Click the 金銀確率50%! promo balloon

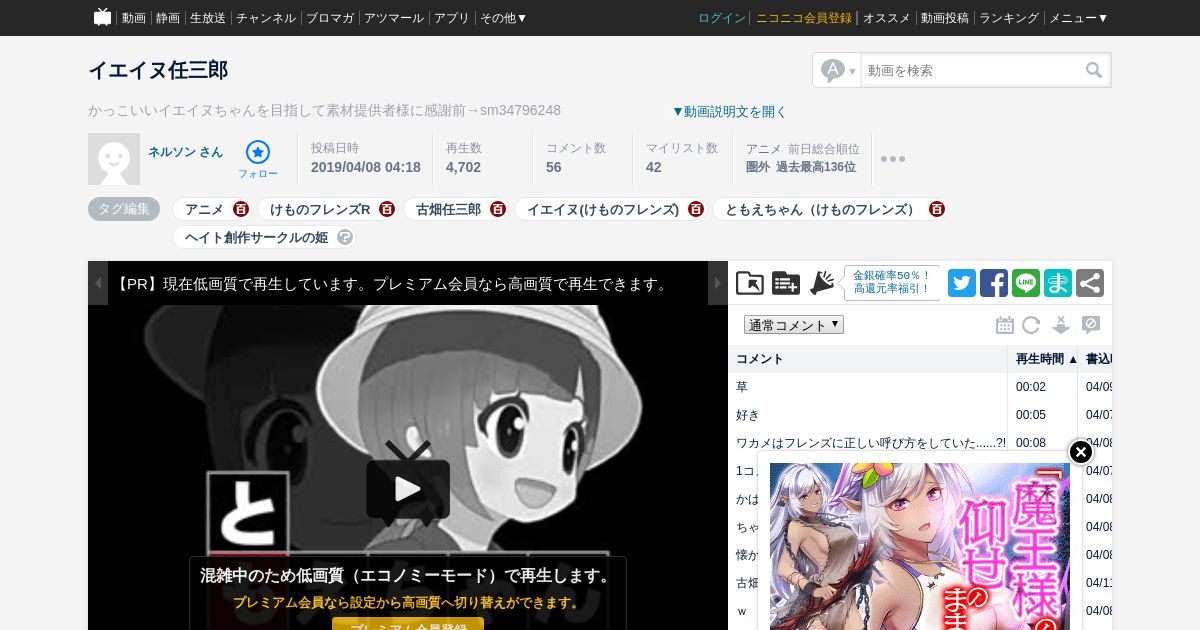click(891, 283)
